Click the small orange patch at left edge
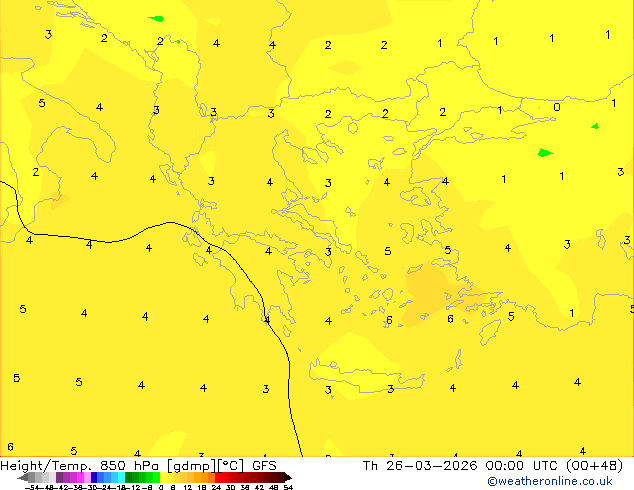Viewport: 634px width, 490px height. [x=60, y=199]
